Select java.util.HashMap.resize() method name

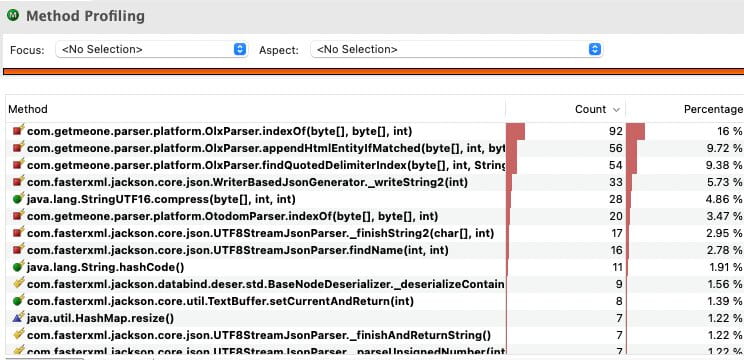coord(100,318)
